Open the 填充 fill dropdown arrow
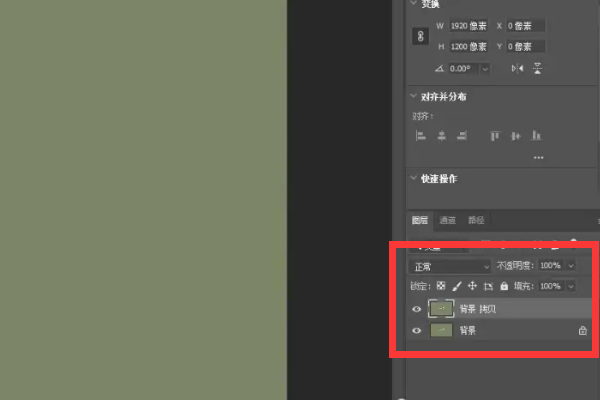 [x=572, y=286]
